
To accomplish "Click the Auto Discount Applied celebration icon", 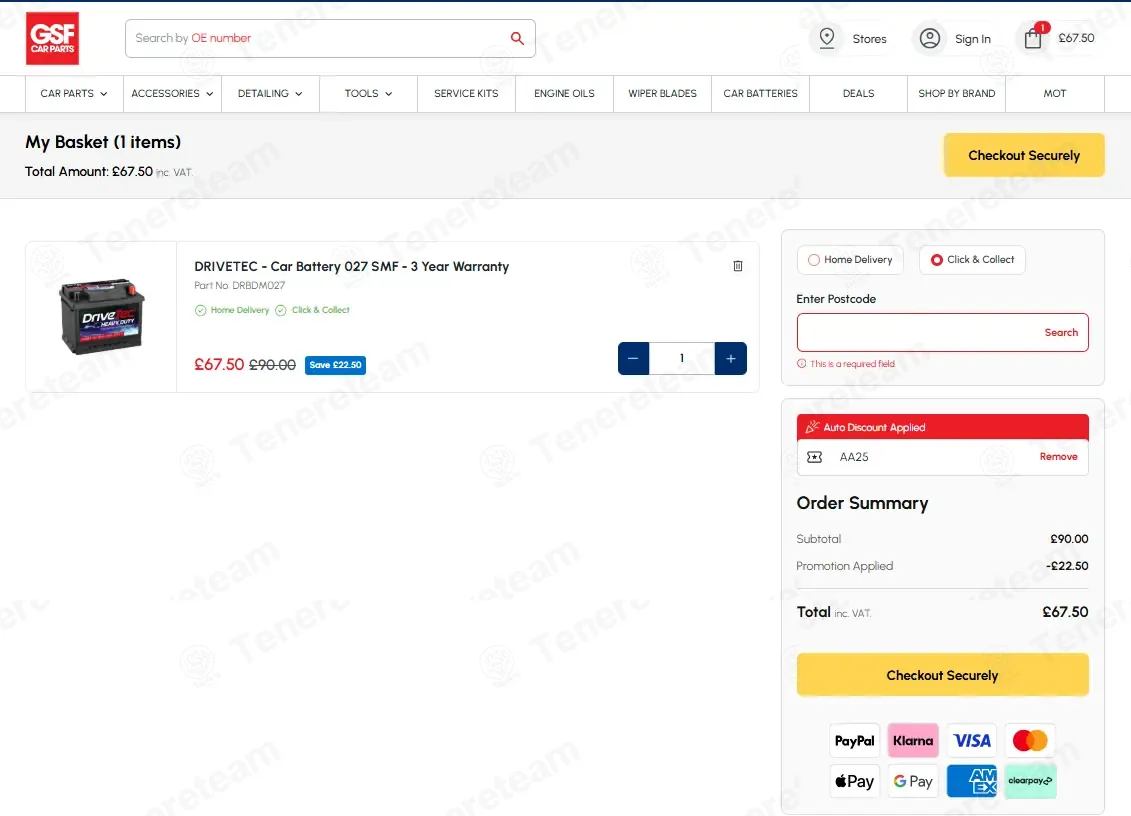I will (x=812, y=427).
